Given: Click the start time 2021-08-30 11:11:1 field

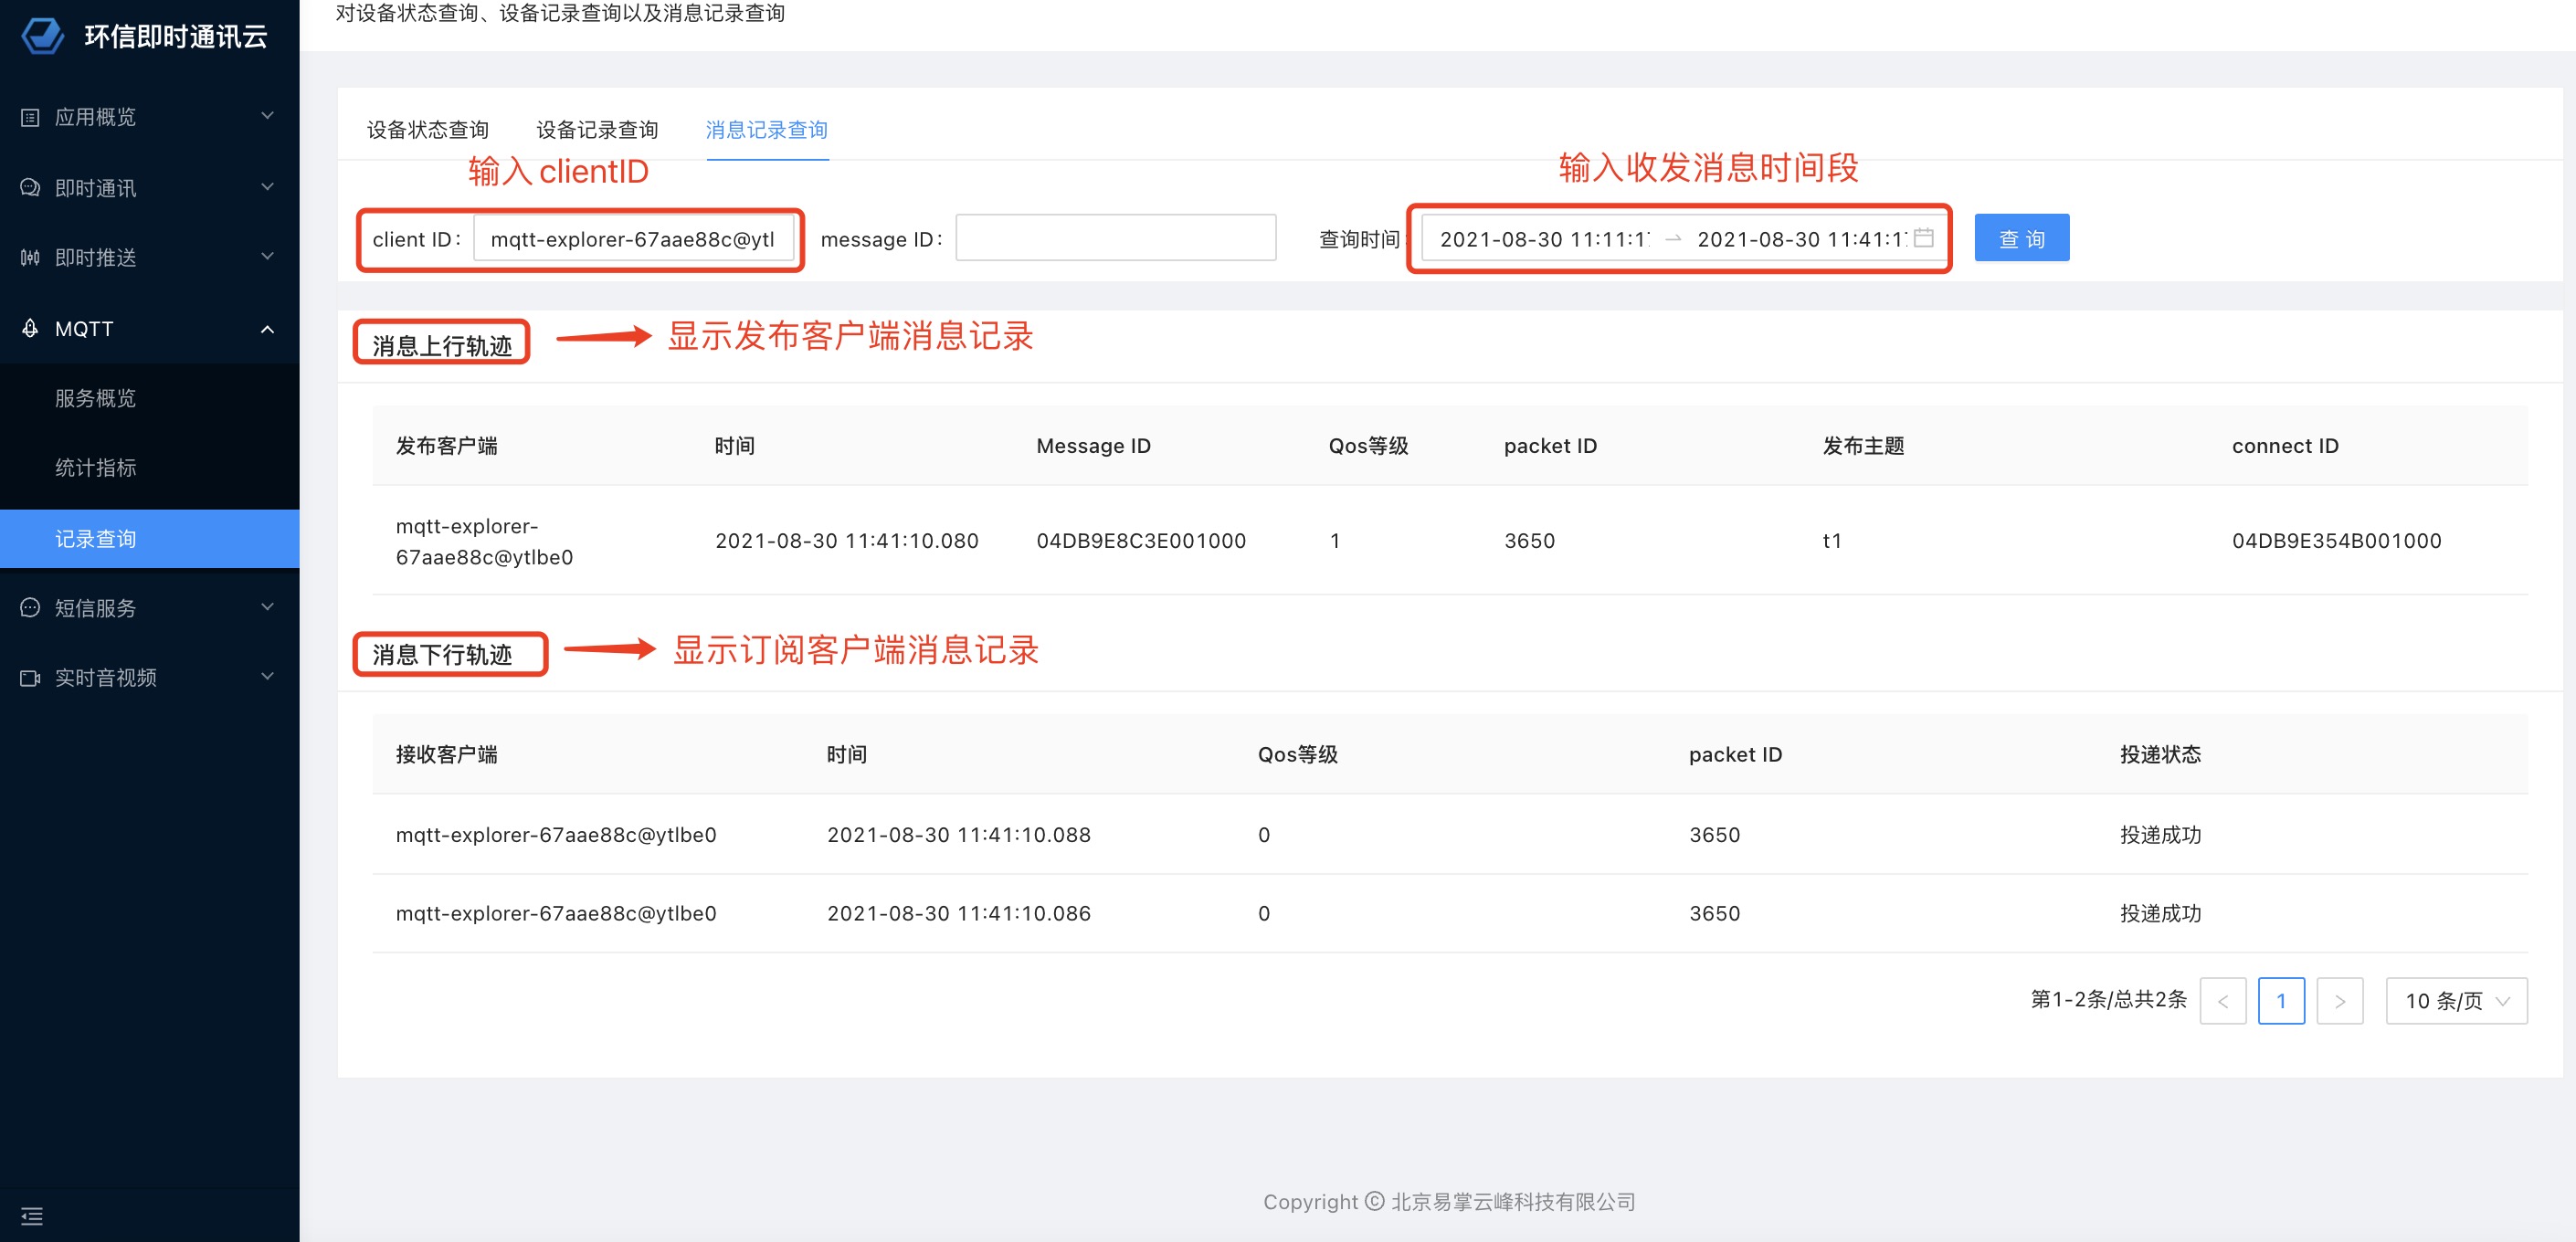Looking at the screenshot, I should coord(1544,239).
